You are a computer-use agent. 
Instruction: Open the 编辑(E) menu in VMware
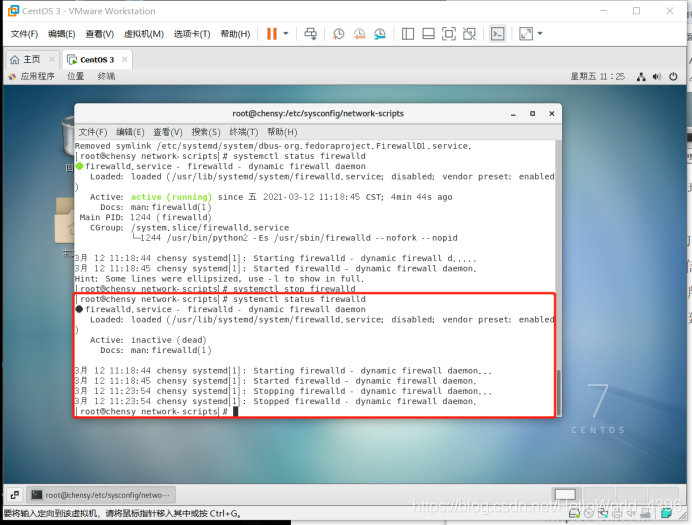(x=61, y=34)
